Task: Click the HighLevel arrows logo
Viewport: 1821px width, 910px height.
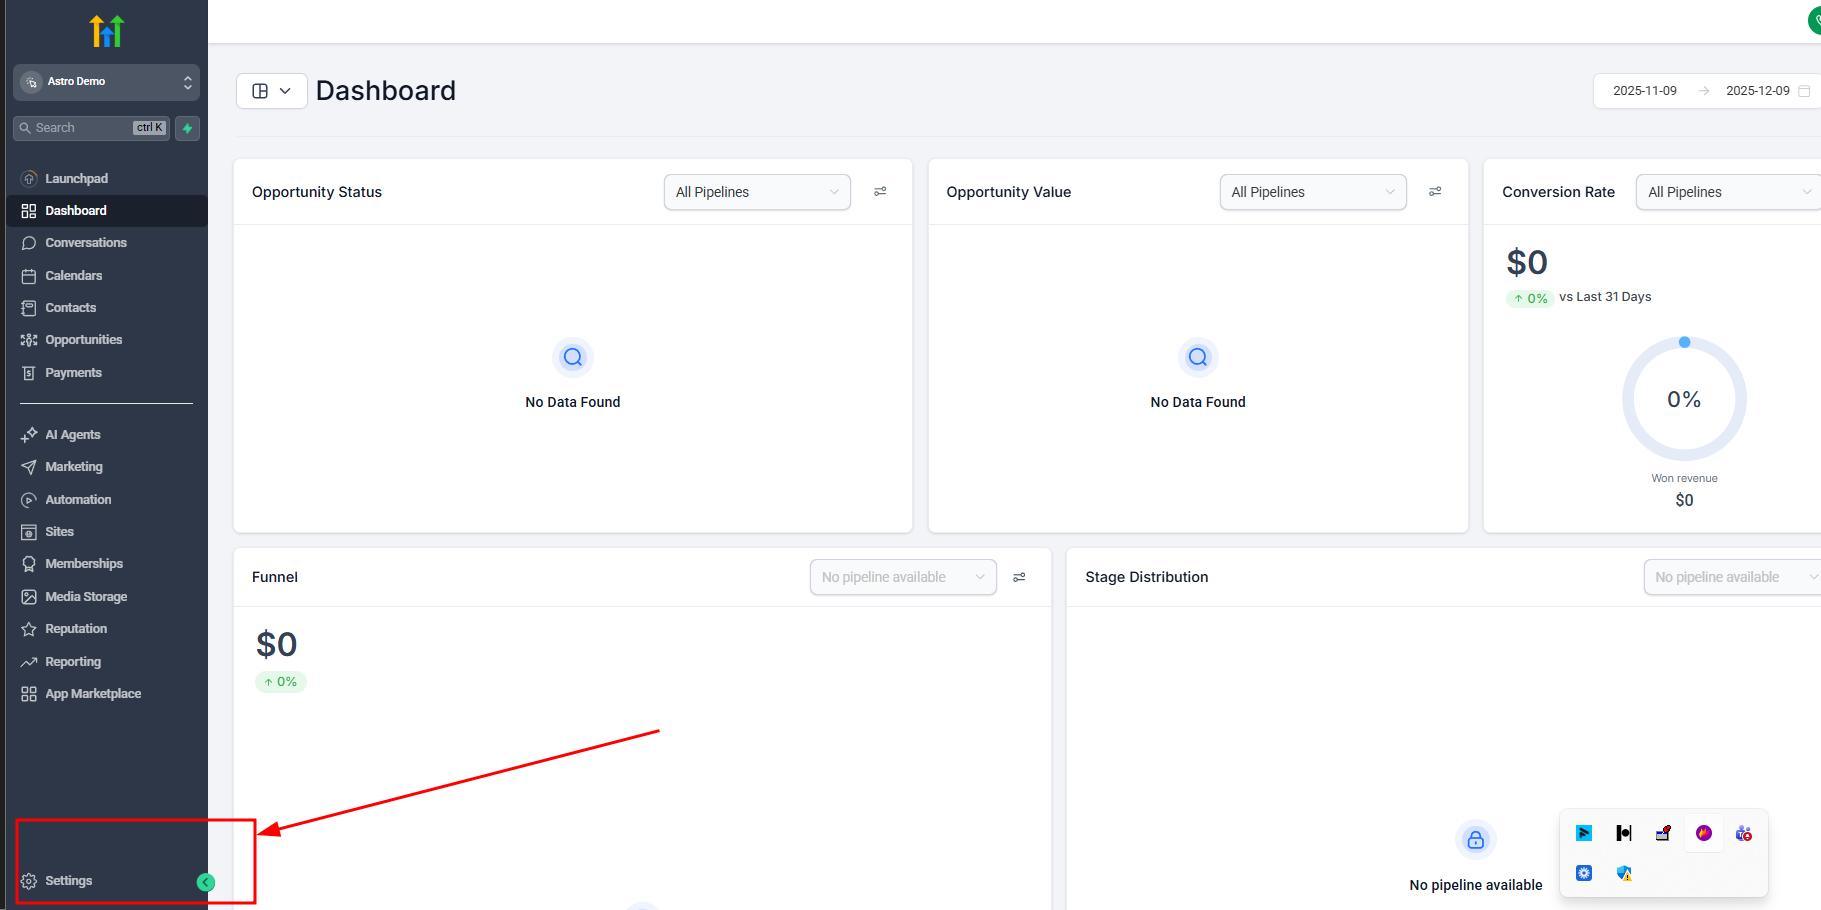Action: 106,31
